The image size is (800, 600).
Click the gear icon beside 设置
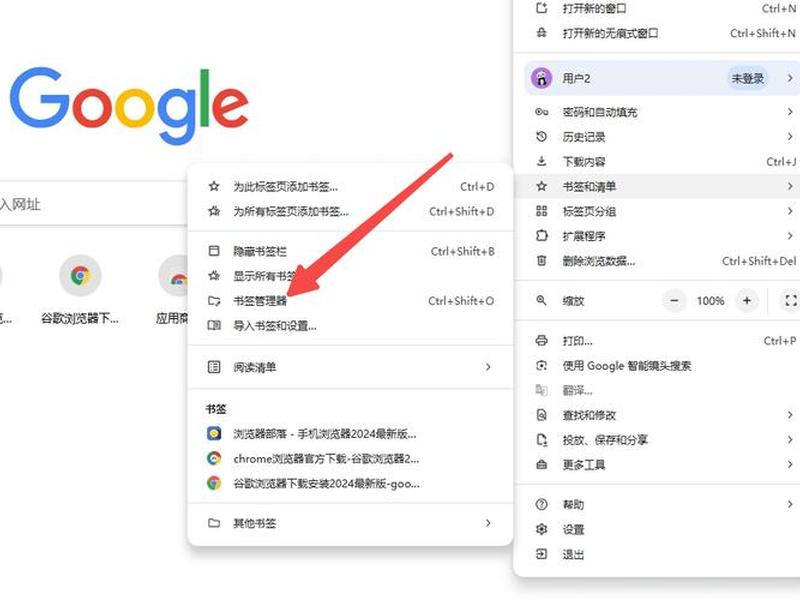pyautogui.click(x=541, y=530)
